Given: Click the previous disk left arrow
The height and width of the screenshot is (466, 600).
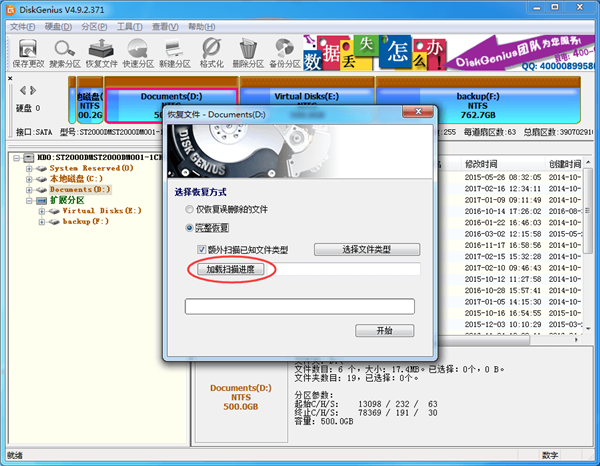Looking at the screenshot, I should pyautogui.click(x=23, y=90).
